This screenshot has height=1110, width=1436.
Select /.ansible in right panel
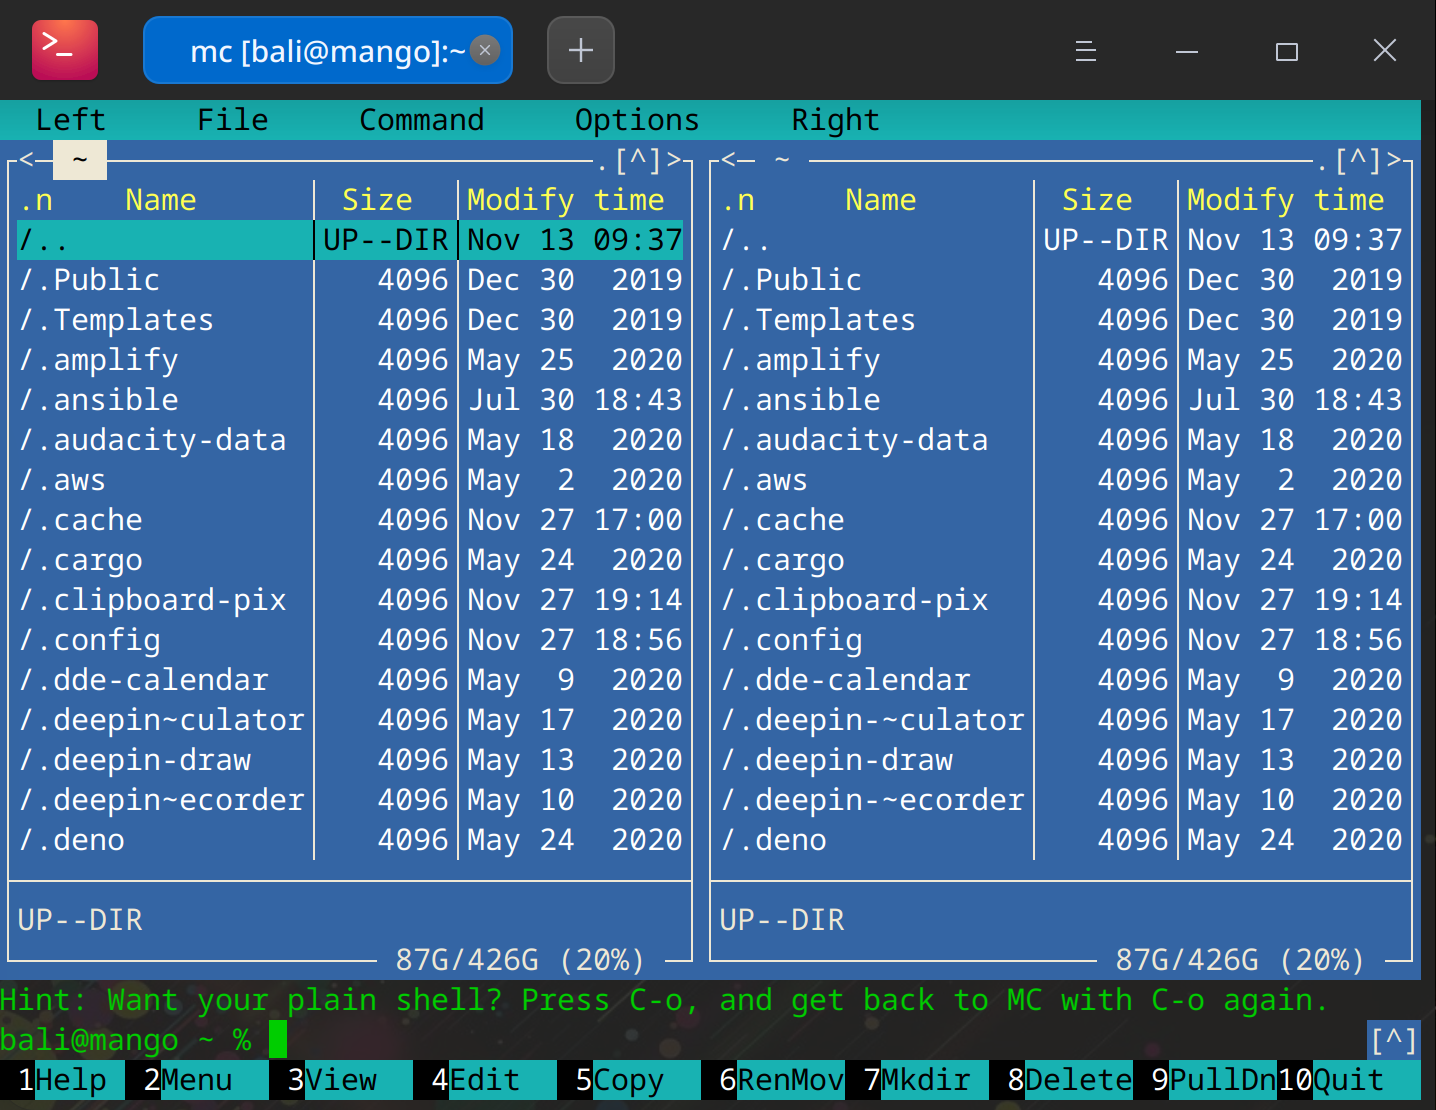click(x=1061, y=400)
